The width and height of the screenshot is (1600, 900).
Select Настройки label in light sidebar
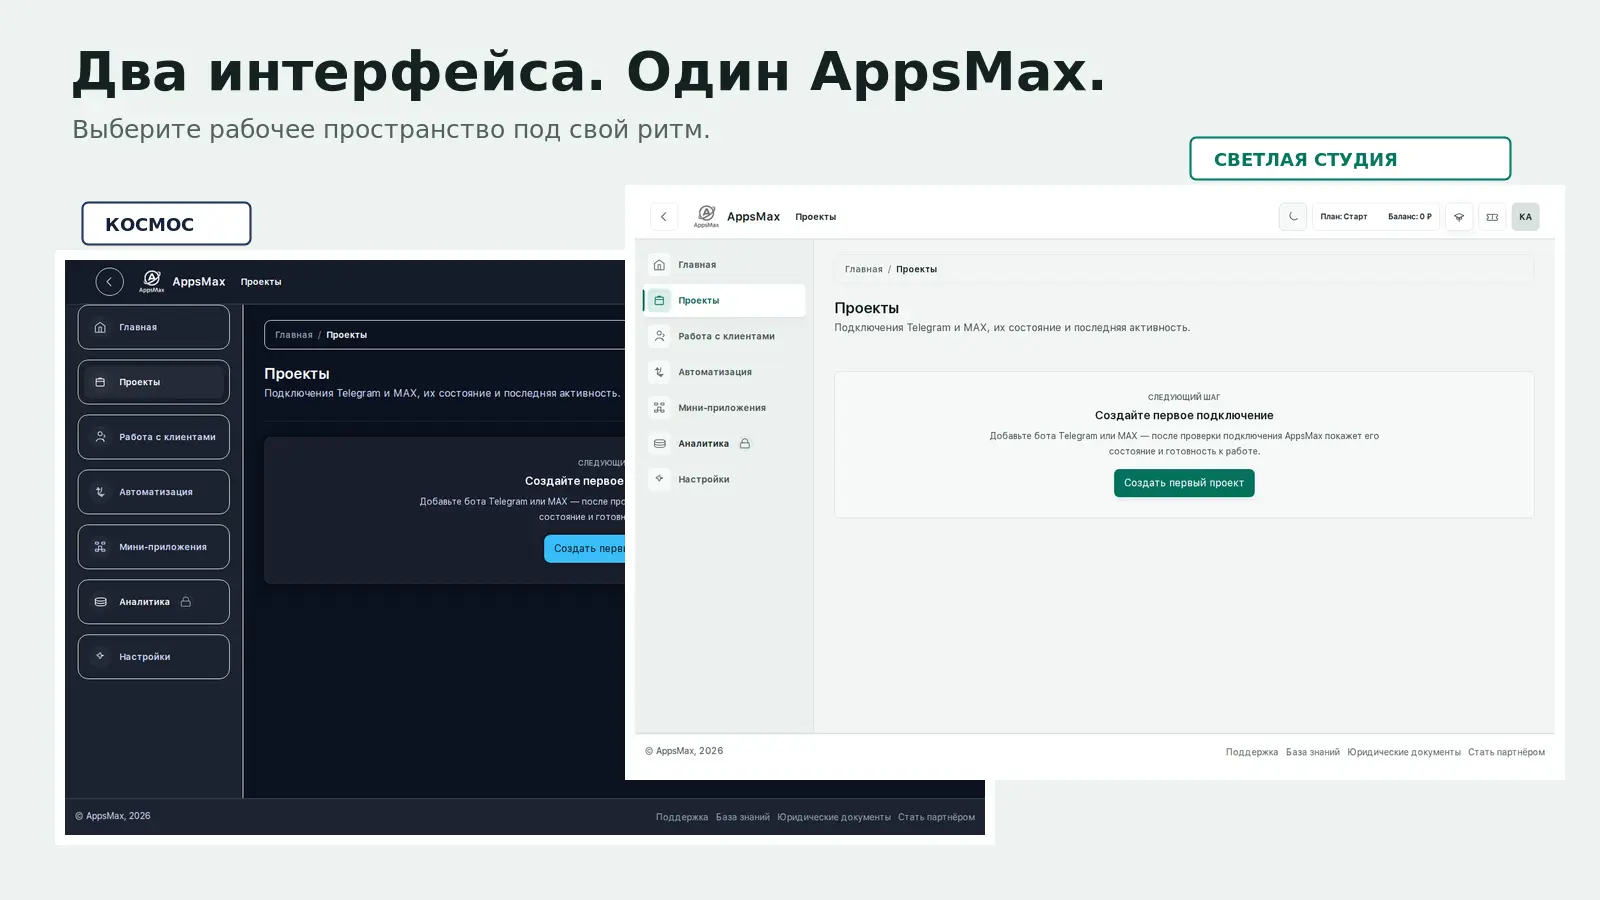(704, 480)
